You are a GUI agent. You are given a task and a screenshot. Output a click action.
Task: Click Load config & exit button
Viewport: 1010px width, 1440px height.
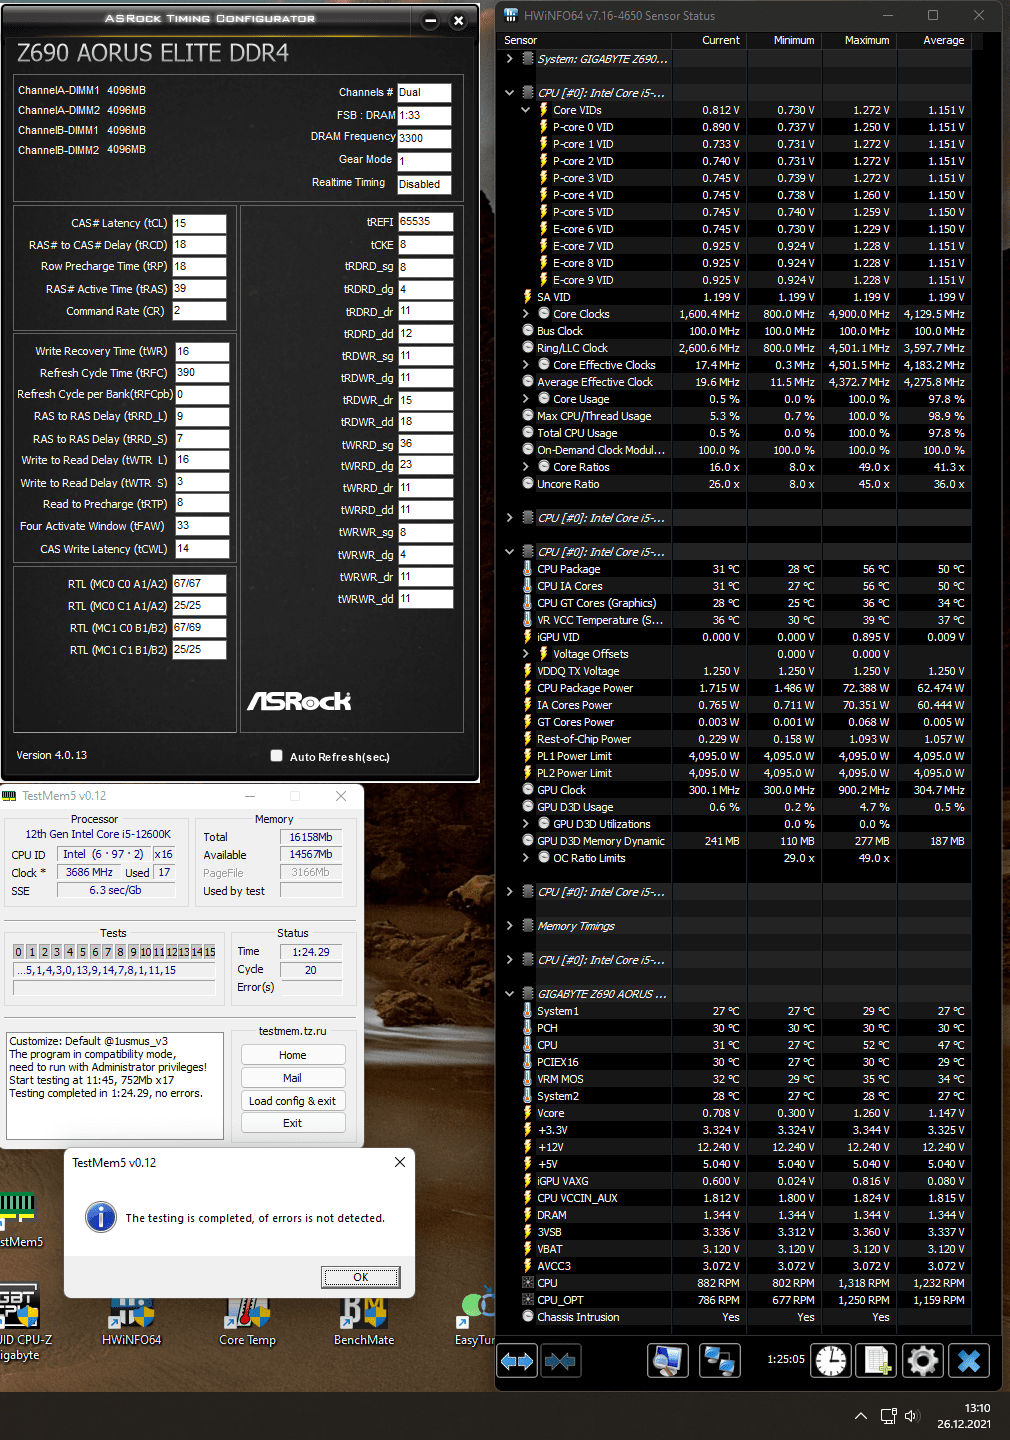point(293,1101)
